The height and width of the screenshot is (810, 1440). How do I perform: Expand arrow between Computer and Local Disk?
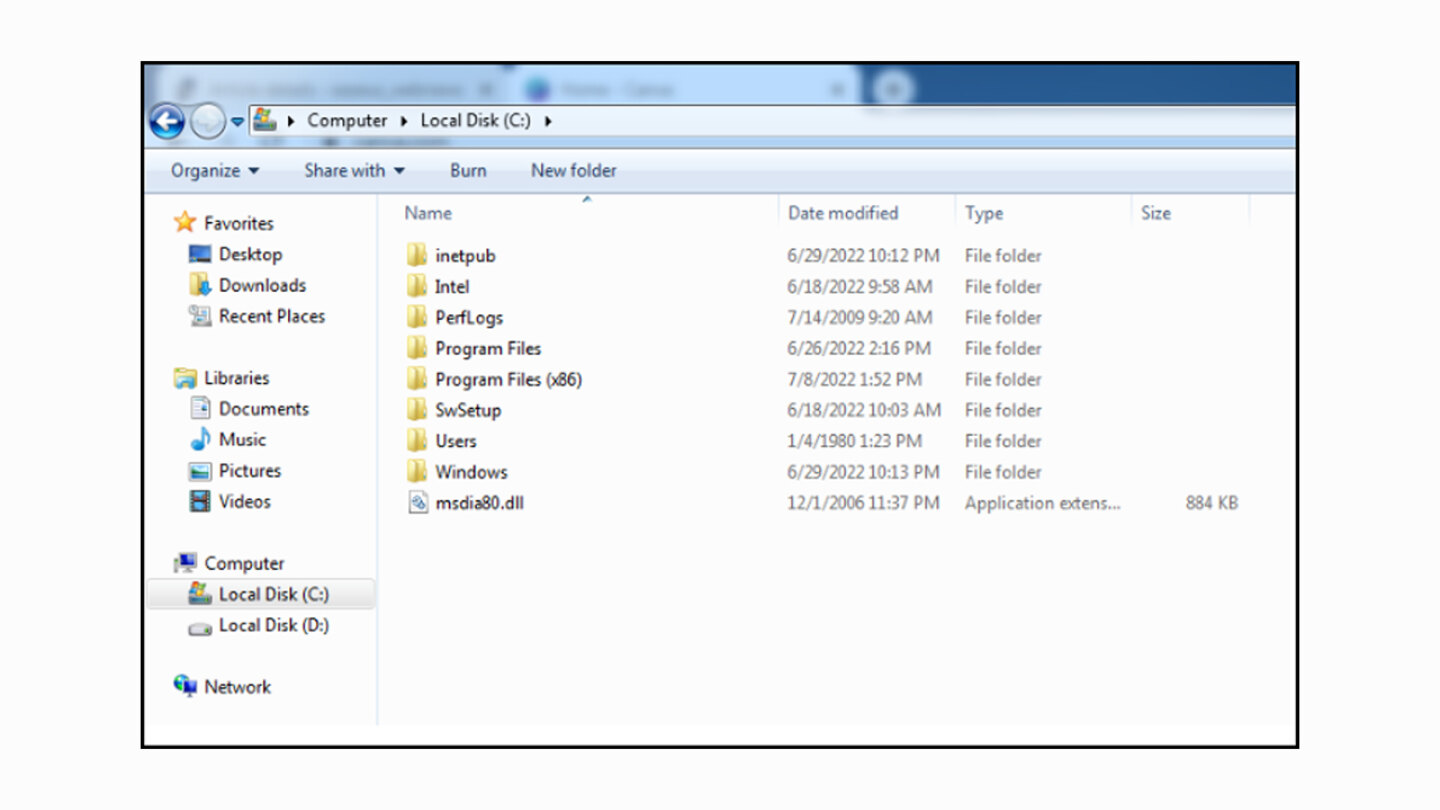tap(404, 121)
